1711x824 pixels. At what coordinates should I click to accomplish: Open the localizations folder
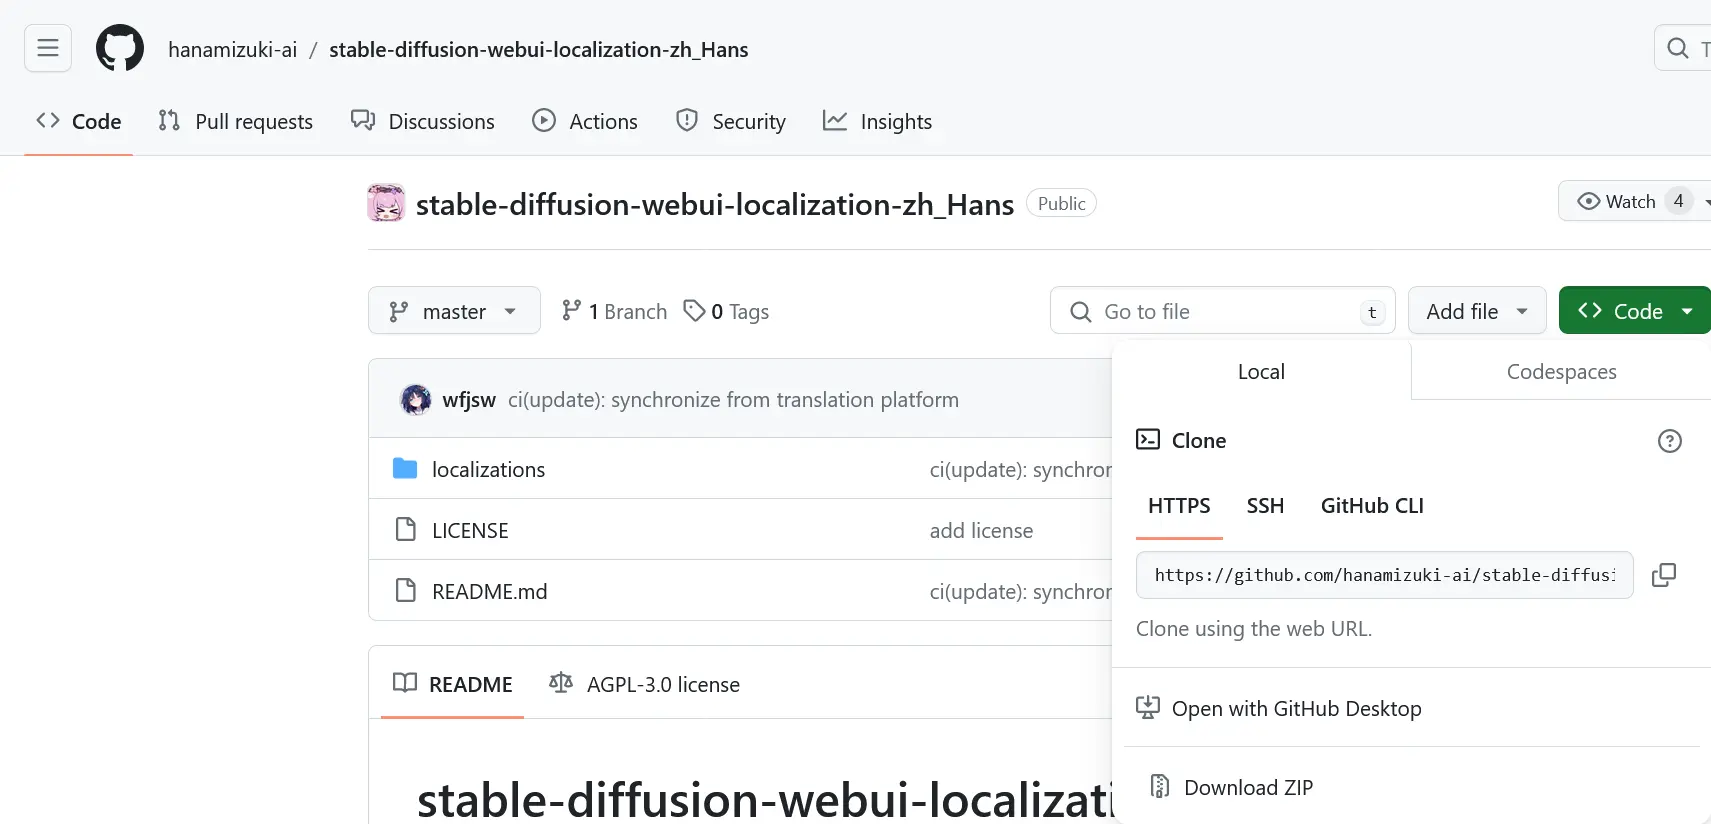pos(488,469)
